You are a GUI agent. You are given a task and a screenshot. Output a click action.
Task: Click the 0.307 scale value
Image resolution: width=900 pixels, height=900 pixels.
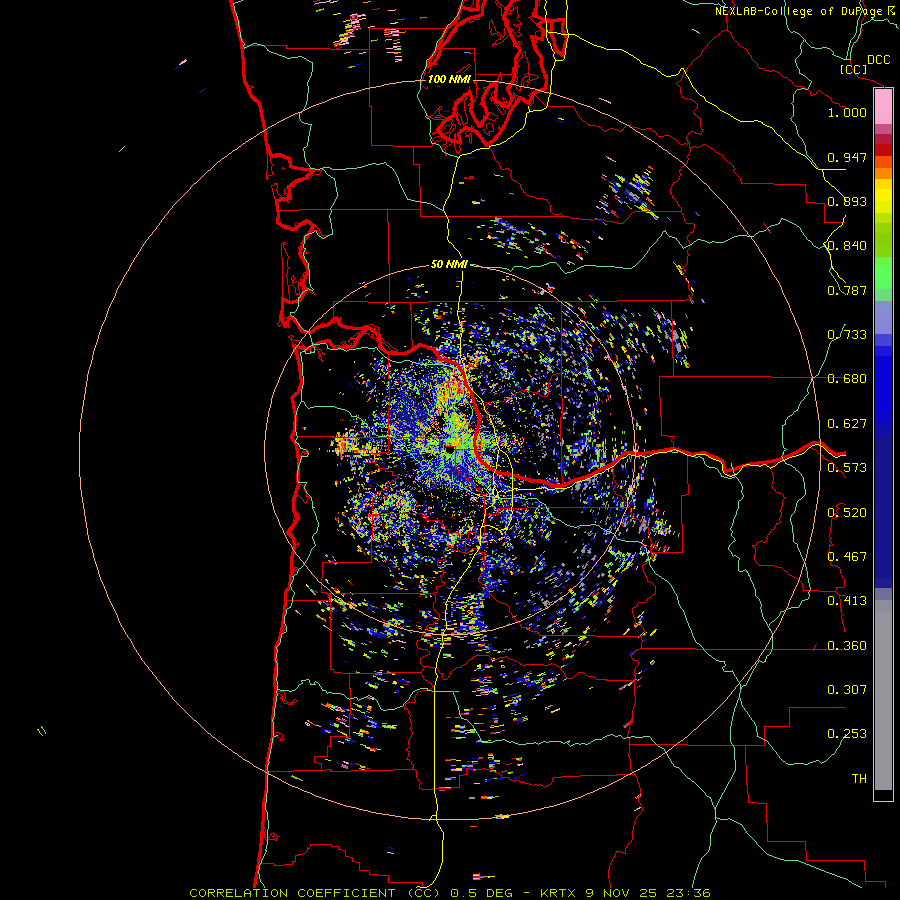point(847,690)
